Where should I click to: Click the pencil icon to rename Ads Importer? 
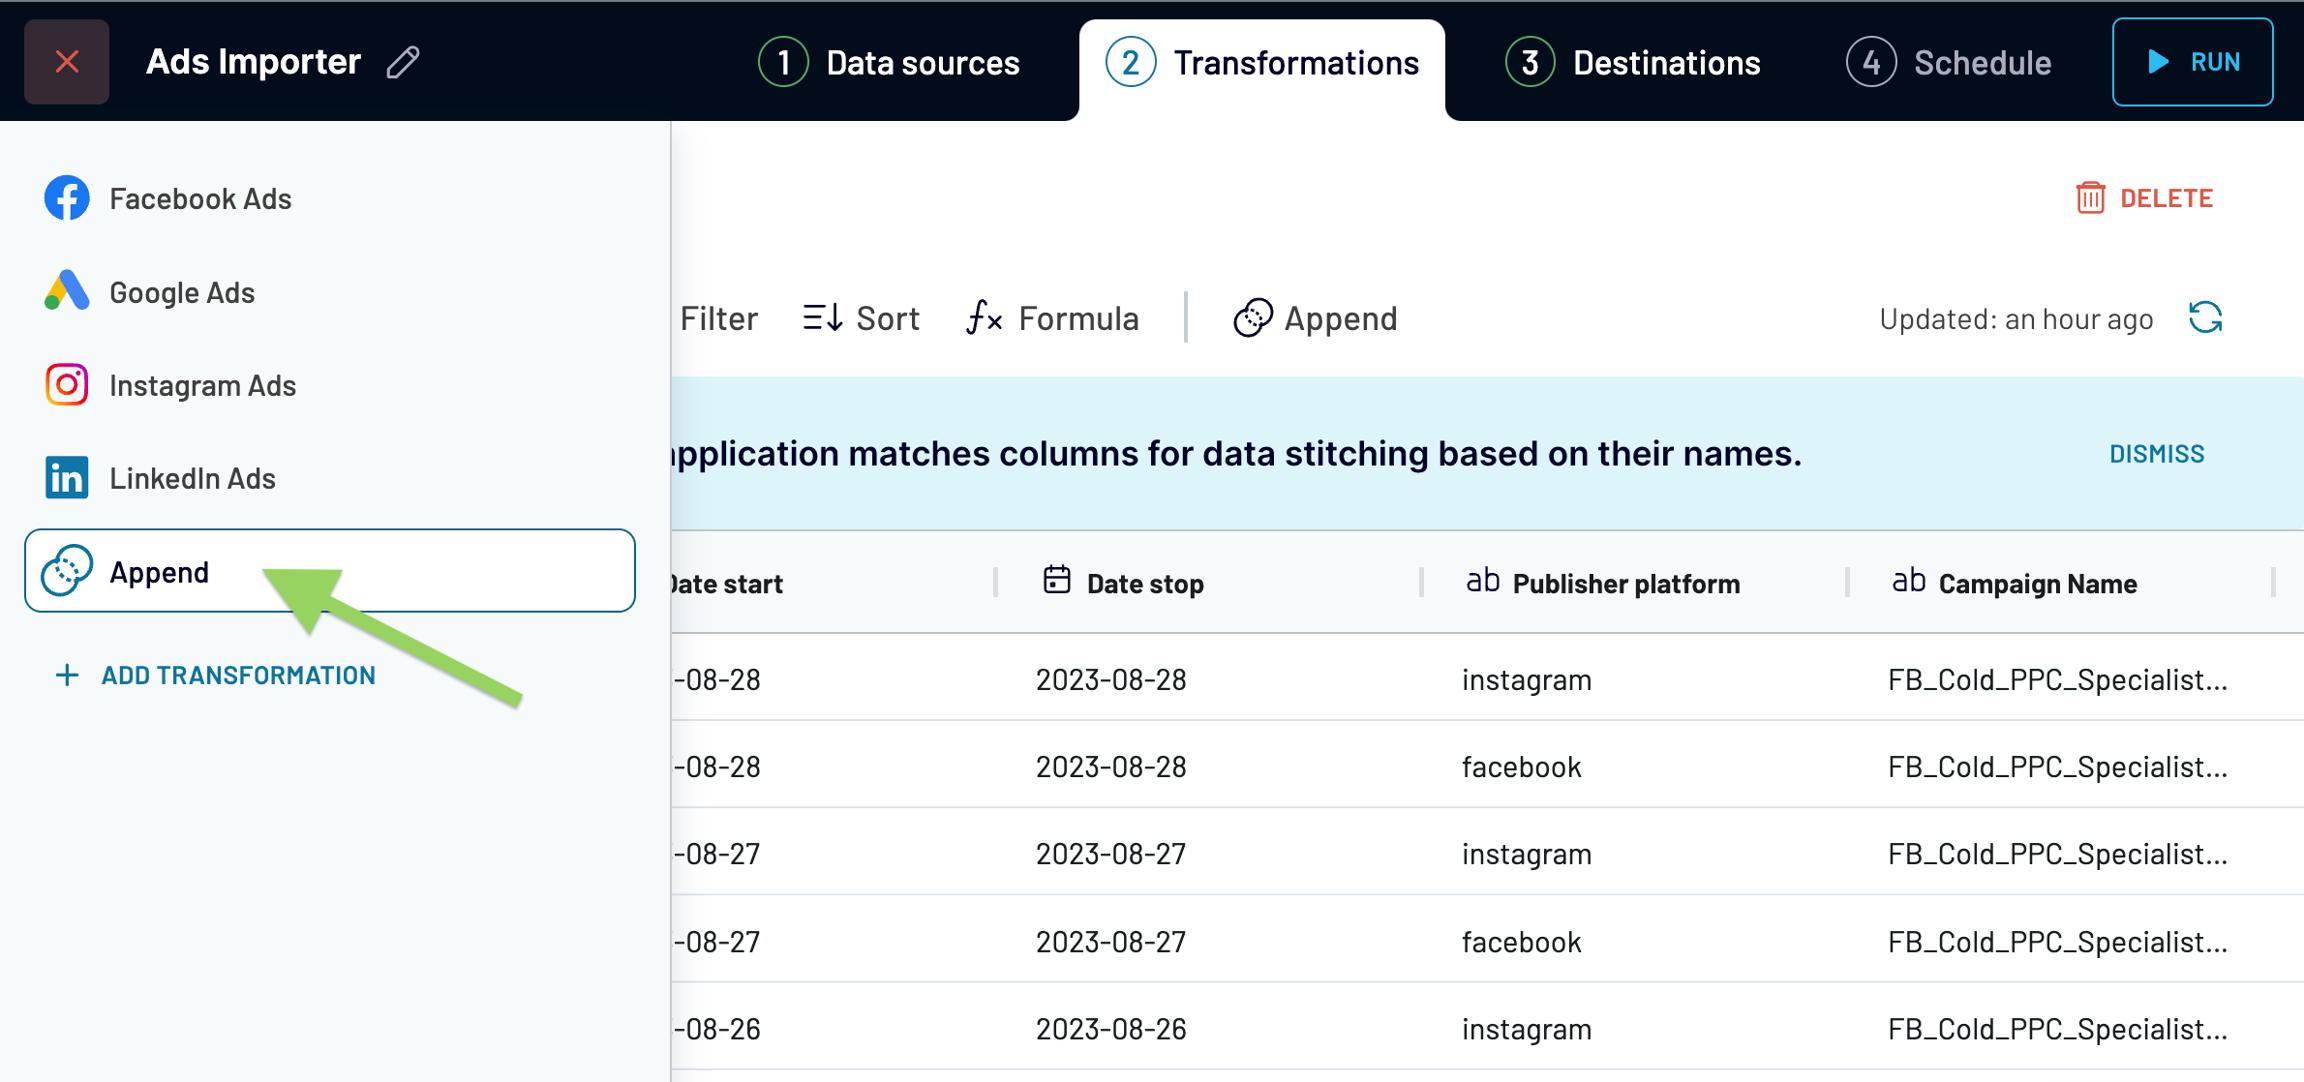[403, 62]
